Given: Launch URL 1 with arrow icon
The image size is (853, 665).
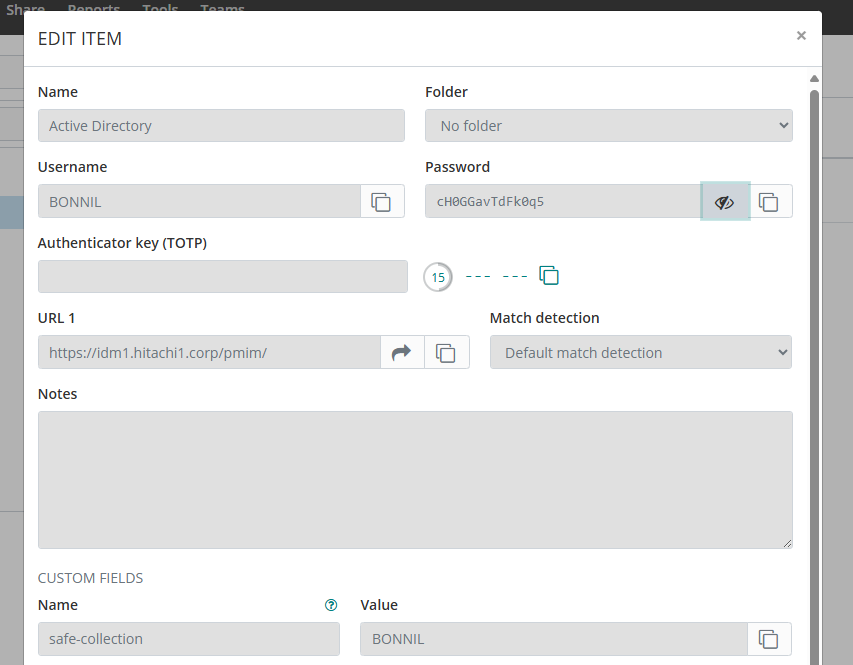Looking at the screenshot, I should coord(402,352).
